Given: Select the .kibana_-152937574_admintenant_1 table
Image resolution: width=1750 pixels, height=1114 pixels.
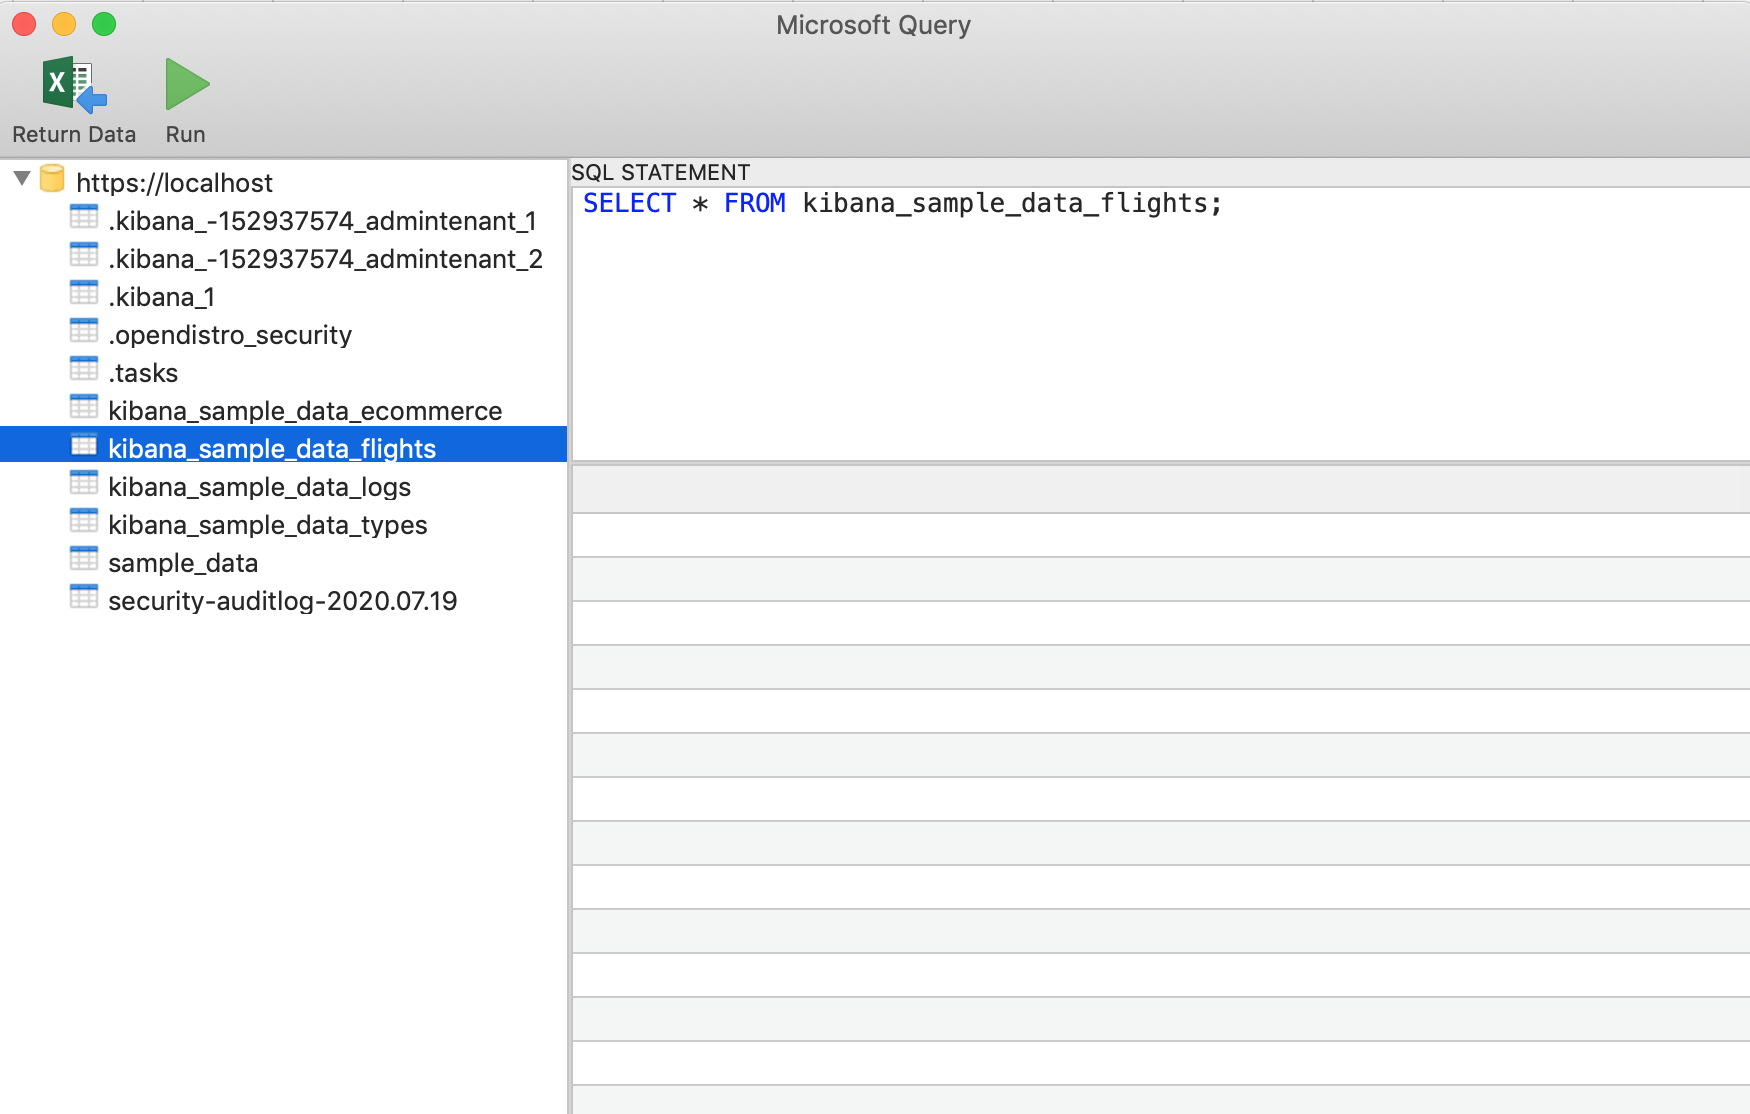Looking at the screenshot, I should 322,220.
